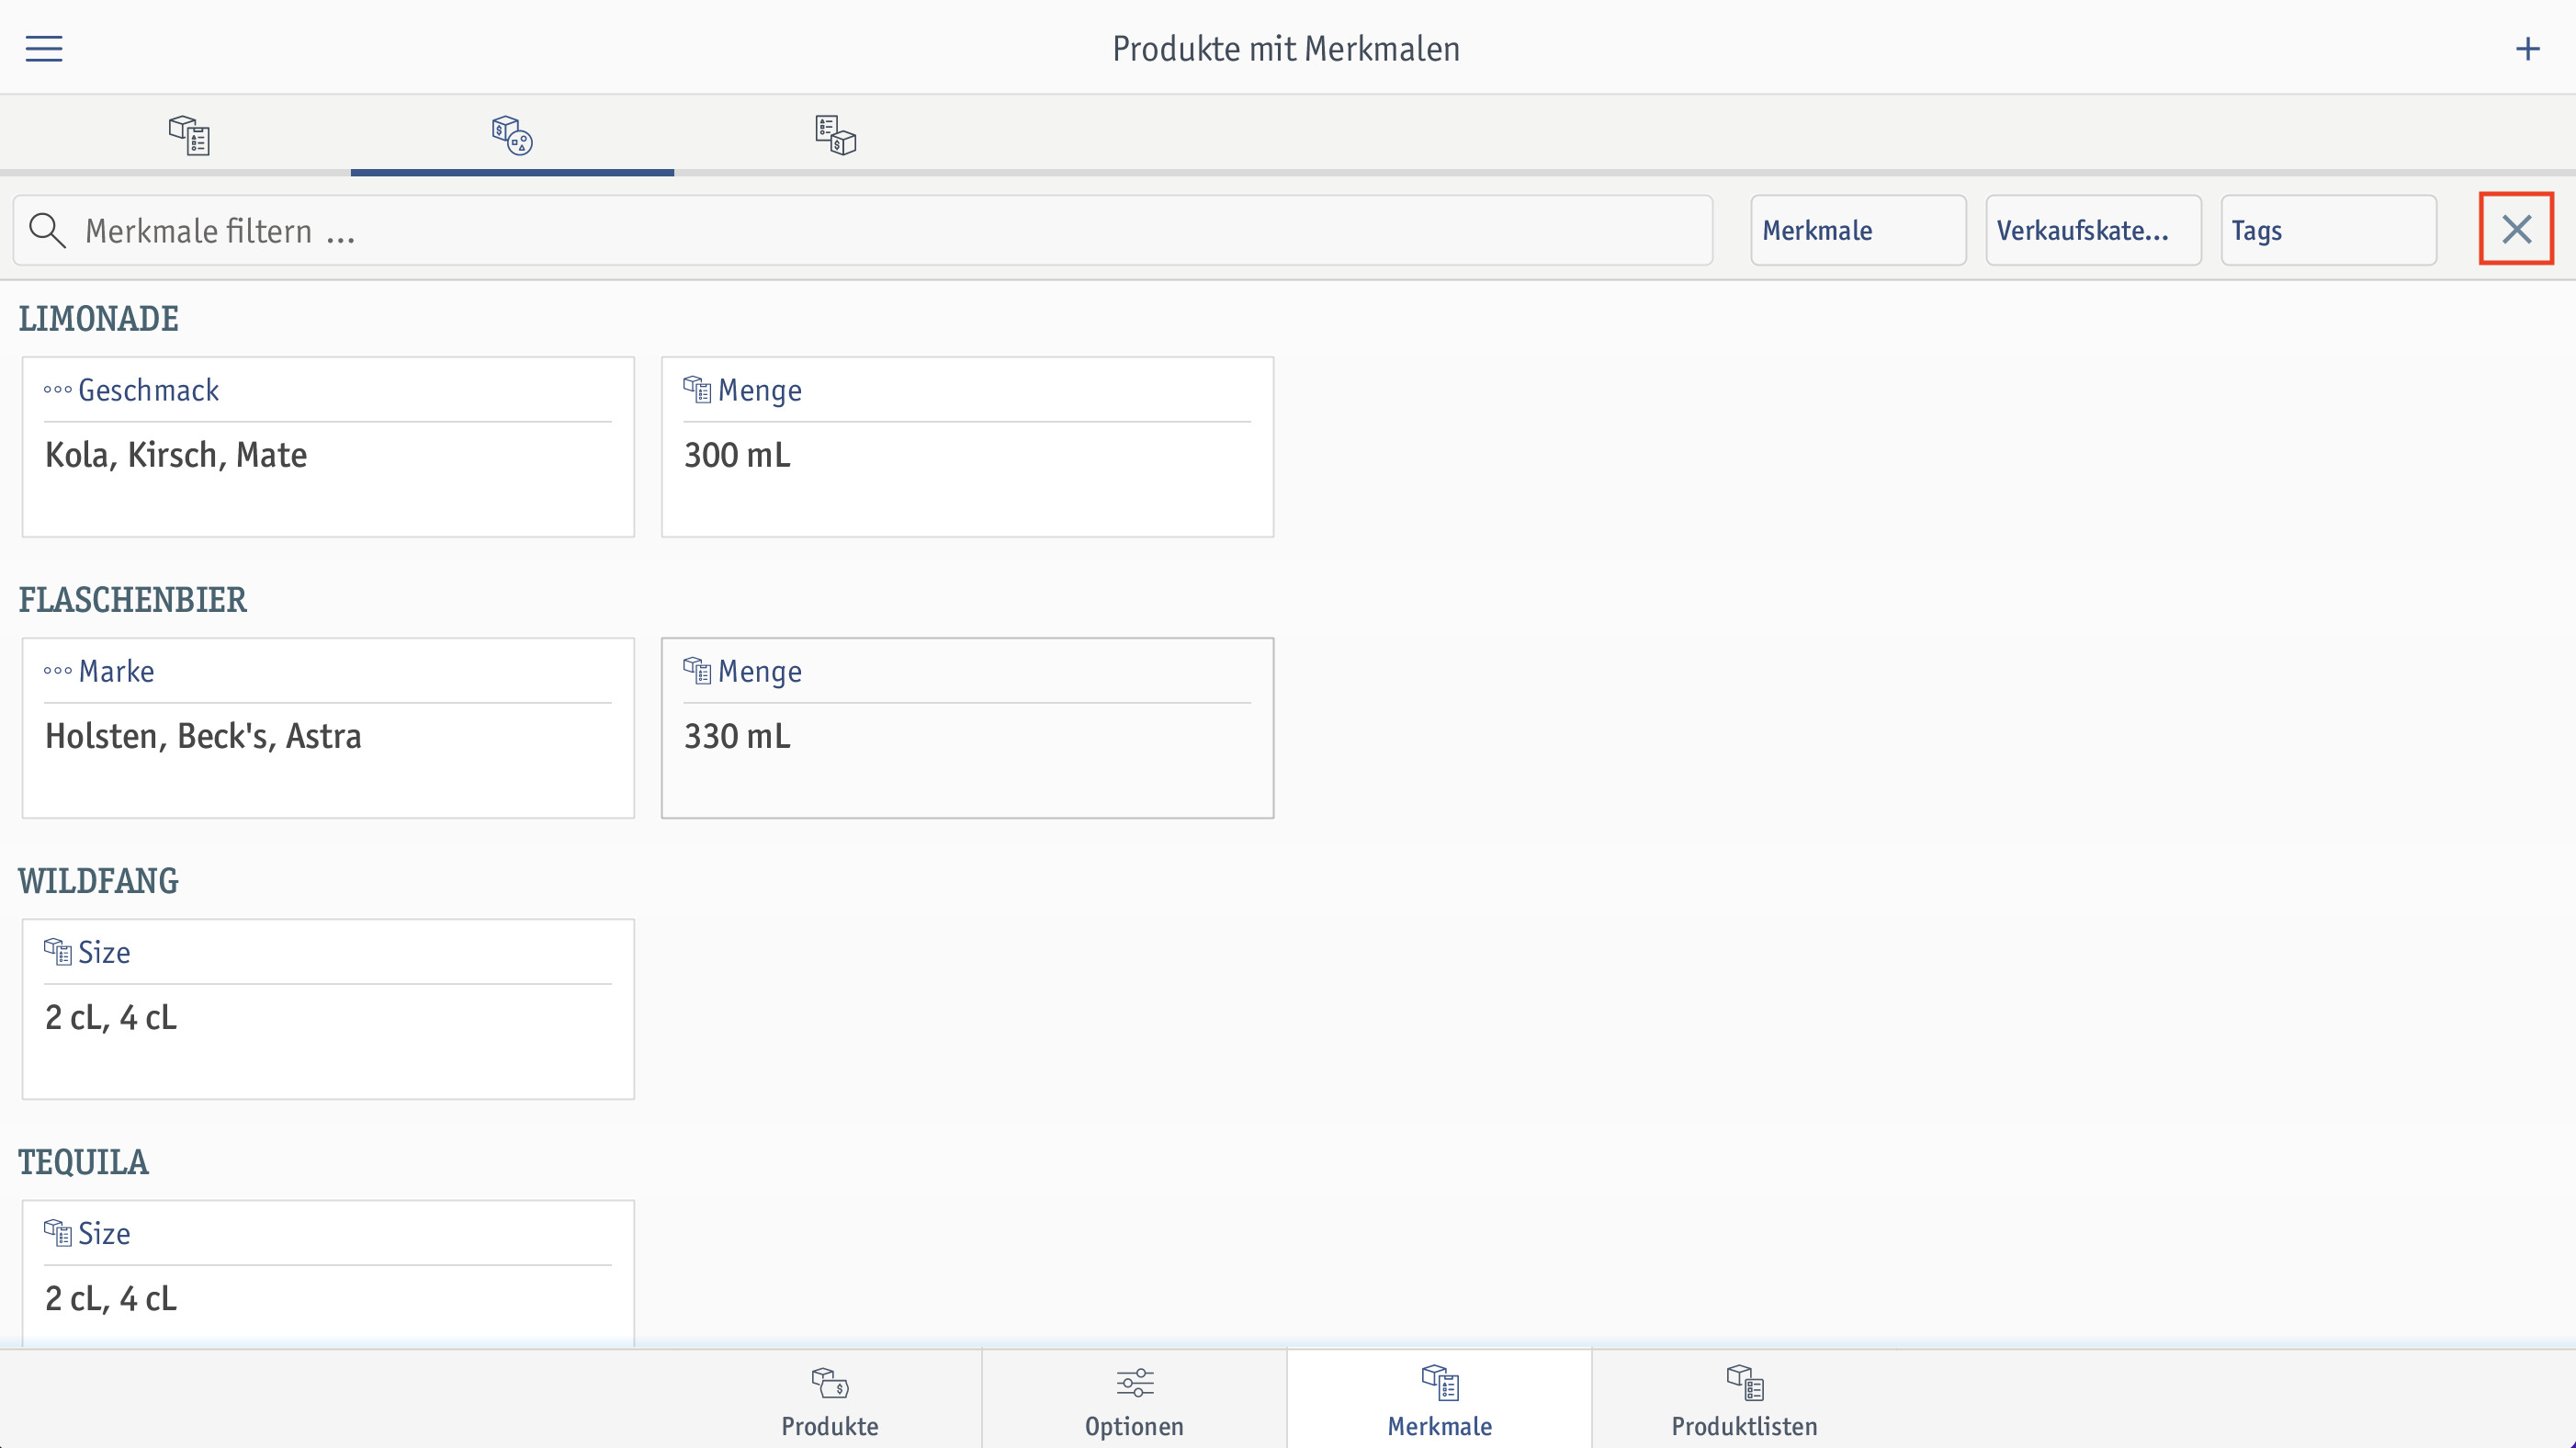This screenshot has width=2576, height=1448.
Task: Open the Geschmack card under Limonade
Action: point(328,447)
